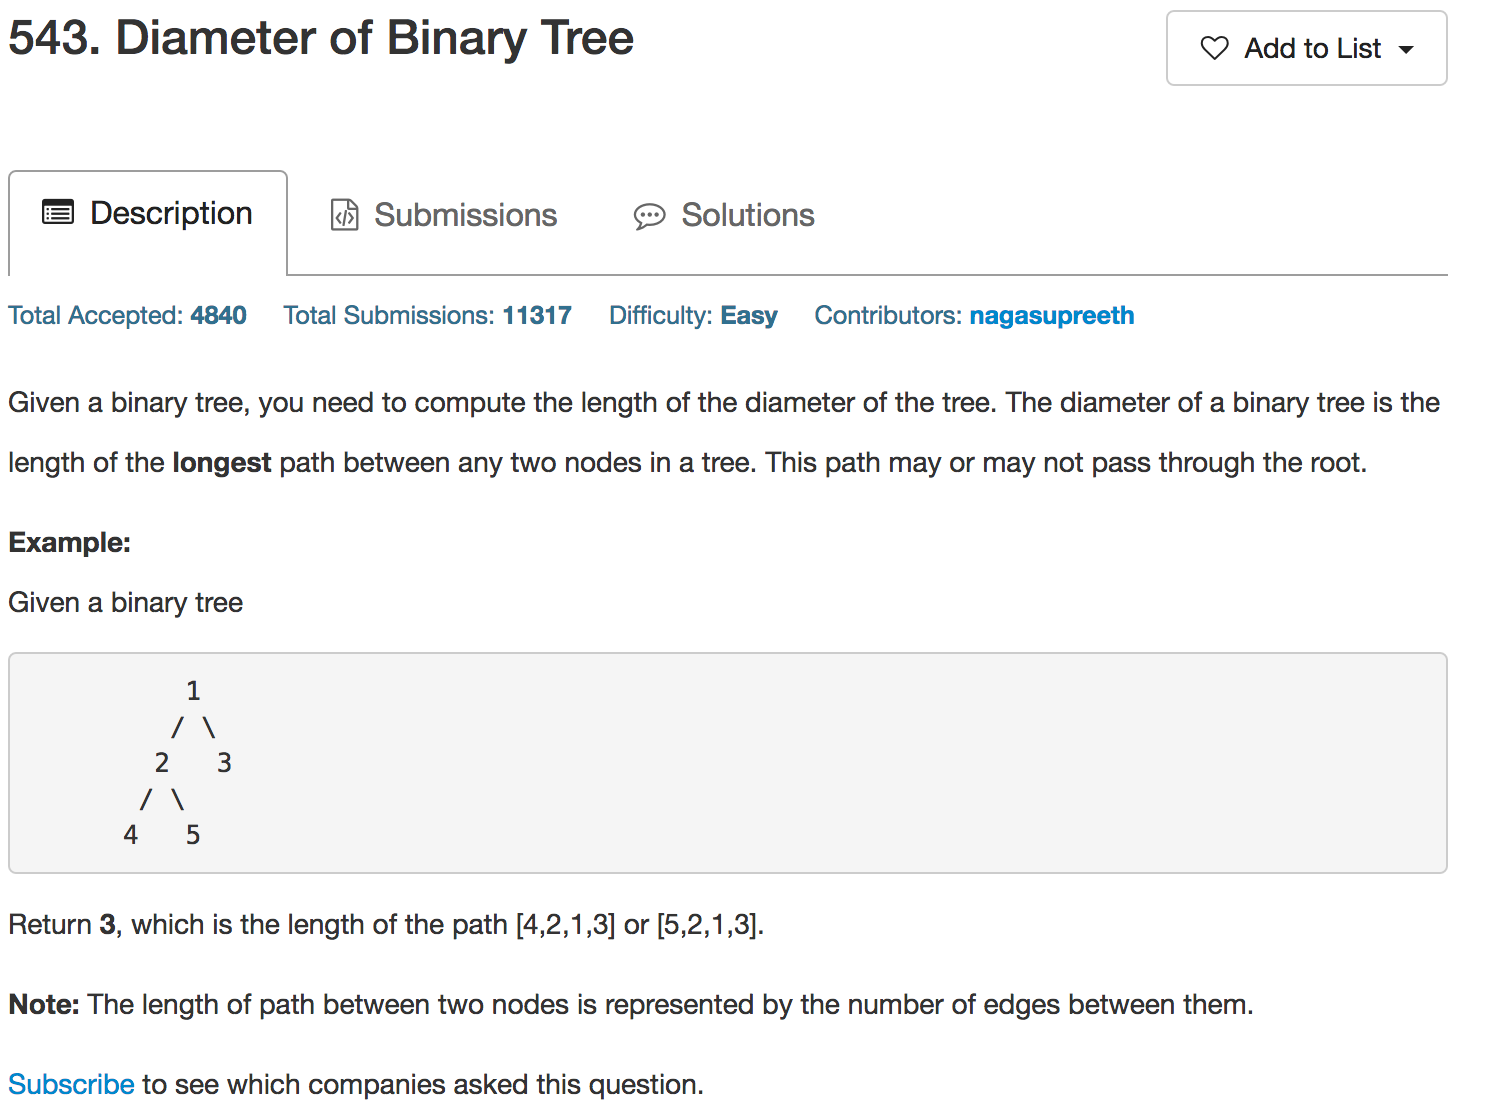The width and height of the screenshot is (1508, 1120).
Task: Click node 5 in the example tree
Action: tap(193, 835)
